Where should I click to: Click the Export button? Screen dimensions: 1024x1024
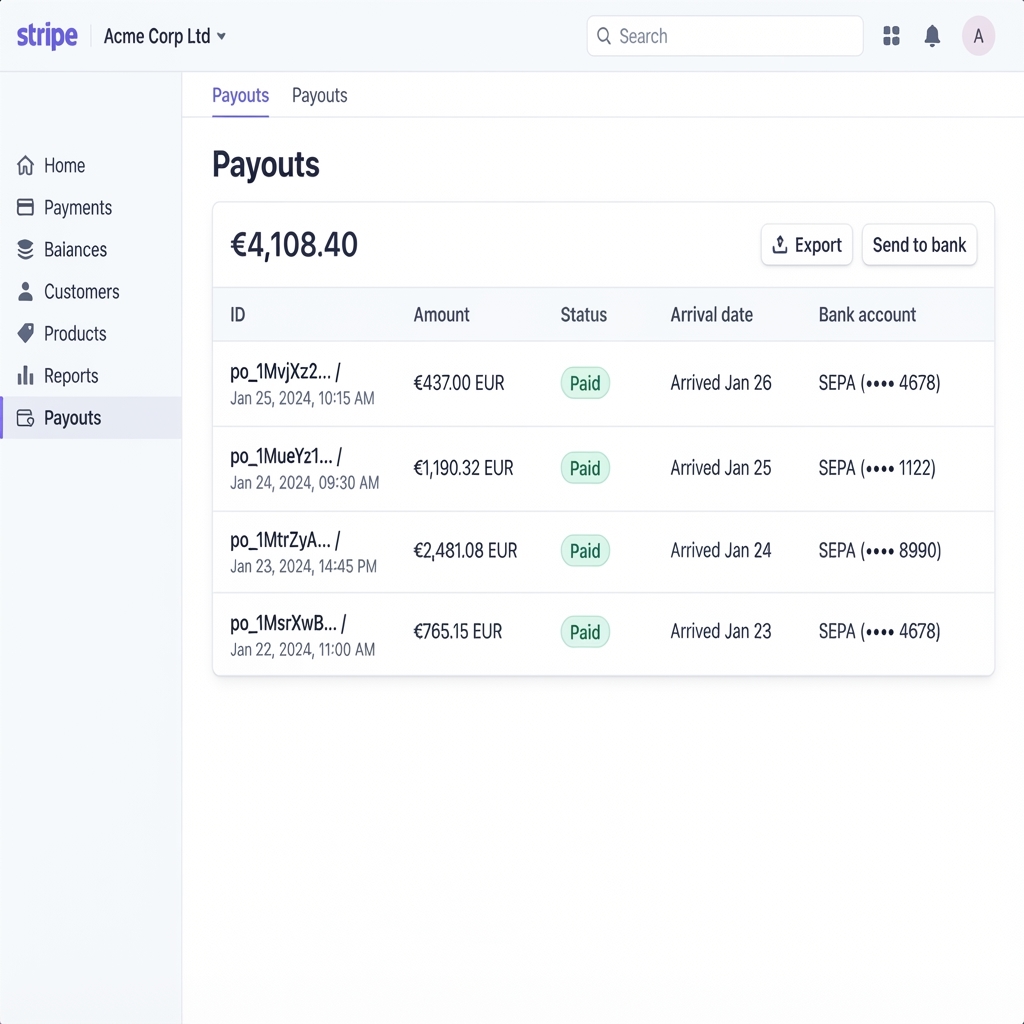coord(807,245)
